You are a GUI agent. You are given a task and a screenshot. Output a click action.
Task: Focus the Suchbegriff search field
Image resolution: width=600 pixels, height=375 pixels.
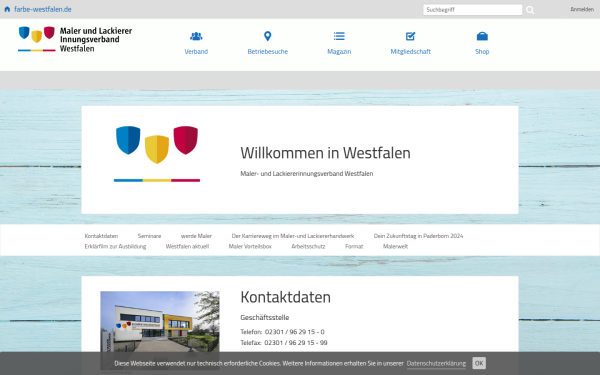[x=472, y=10]
